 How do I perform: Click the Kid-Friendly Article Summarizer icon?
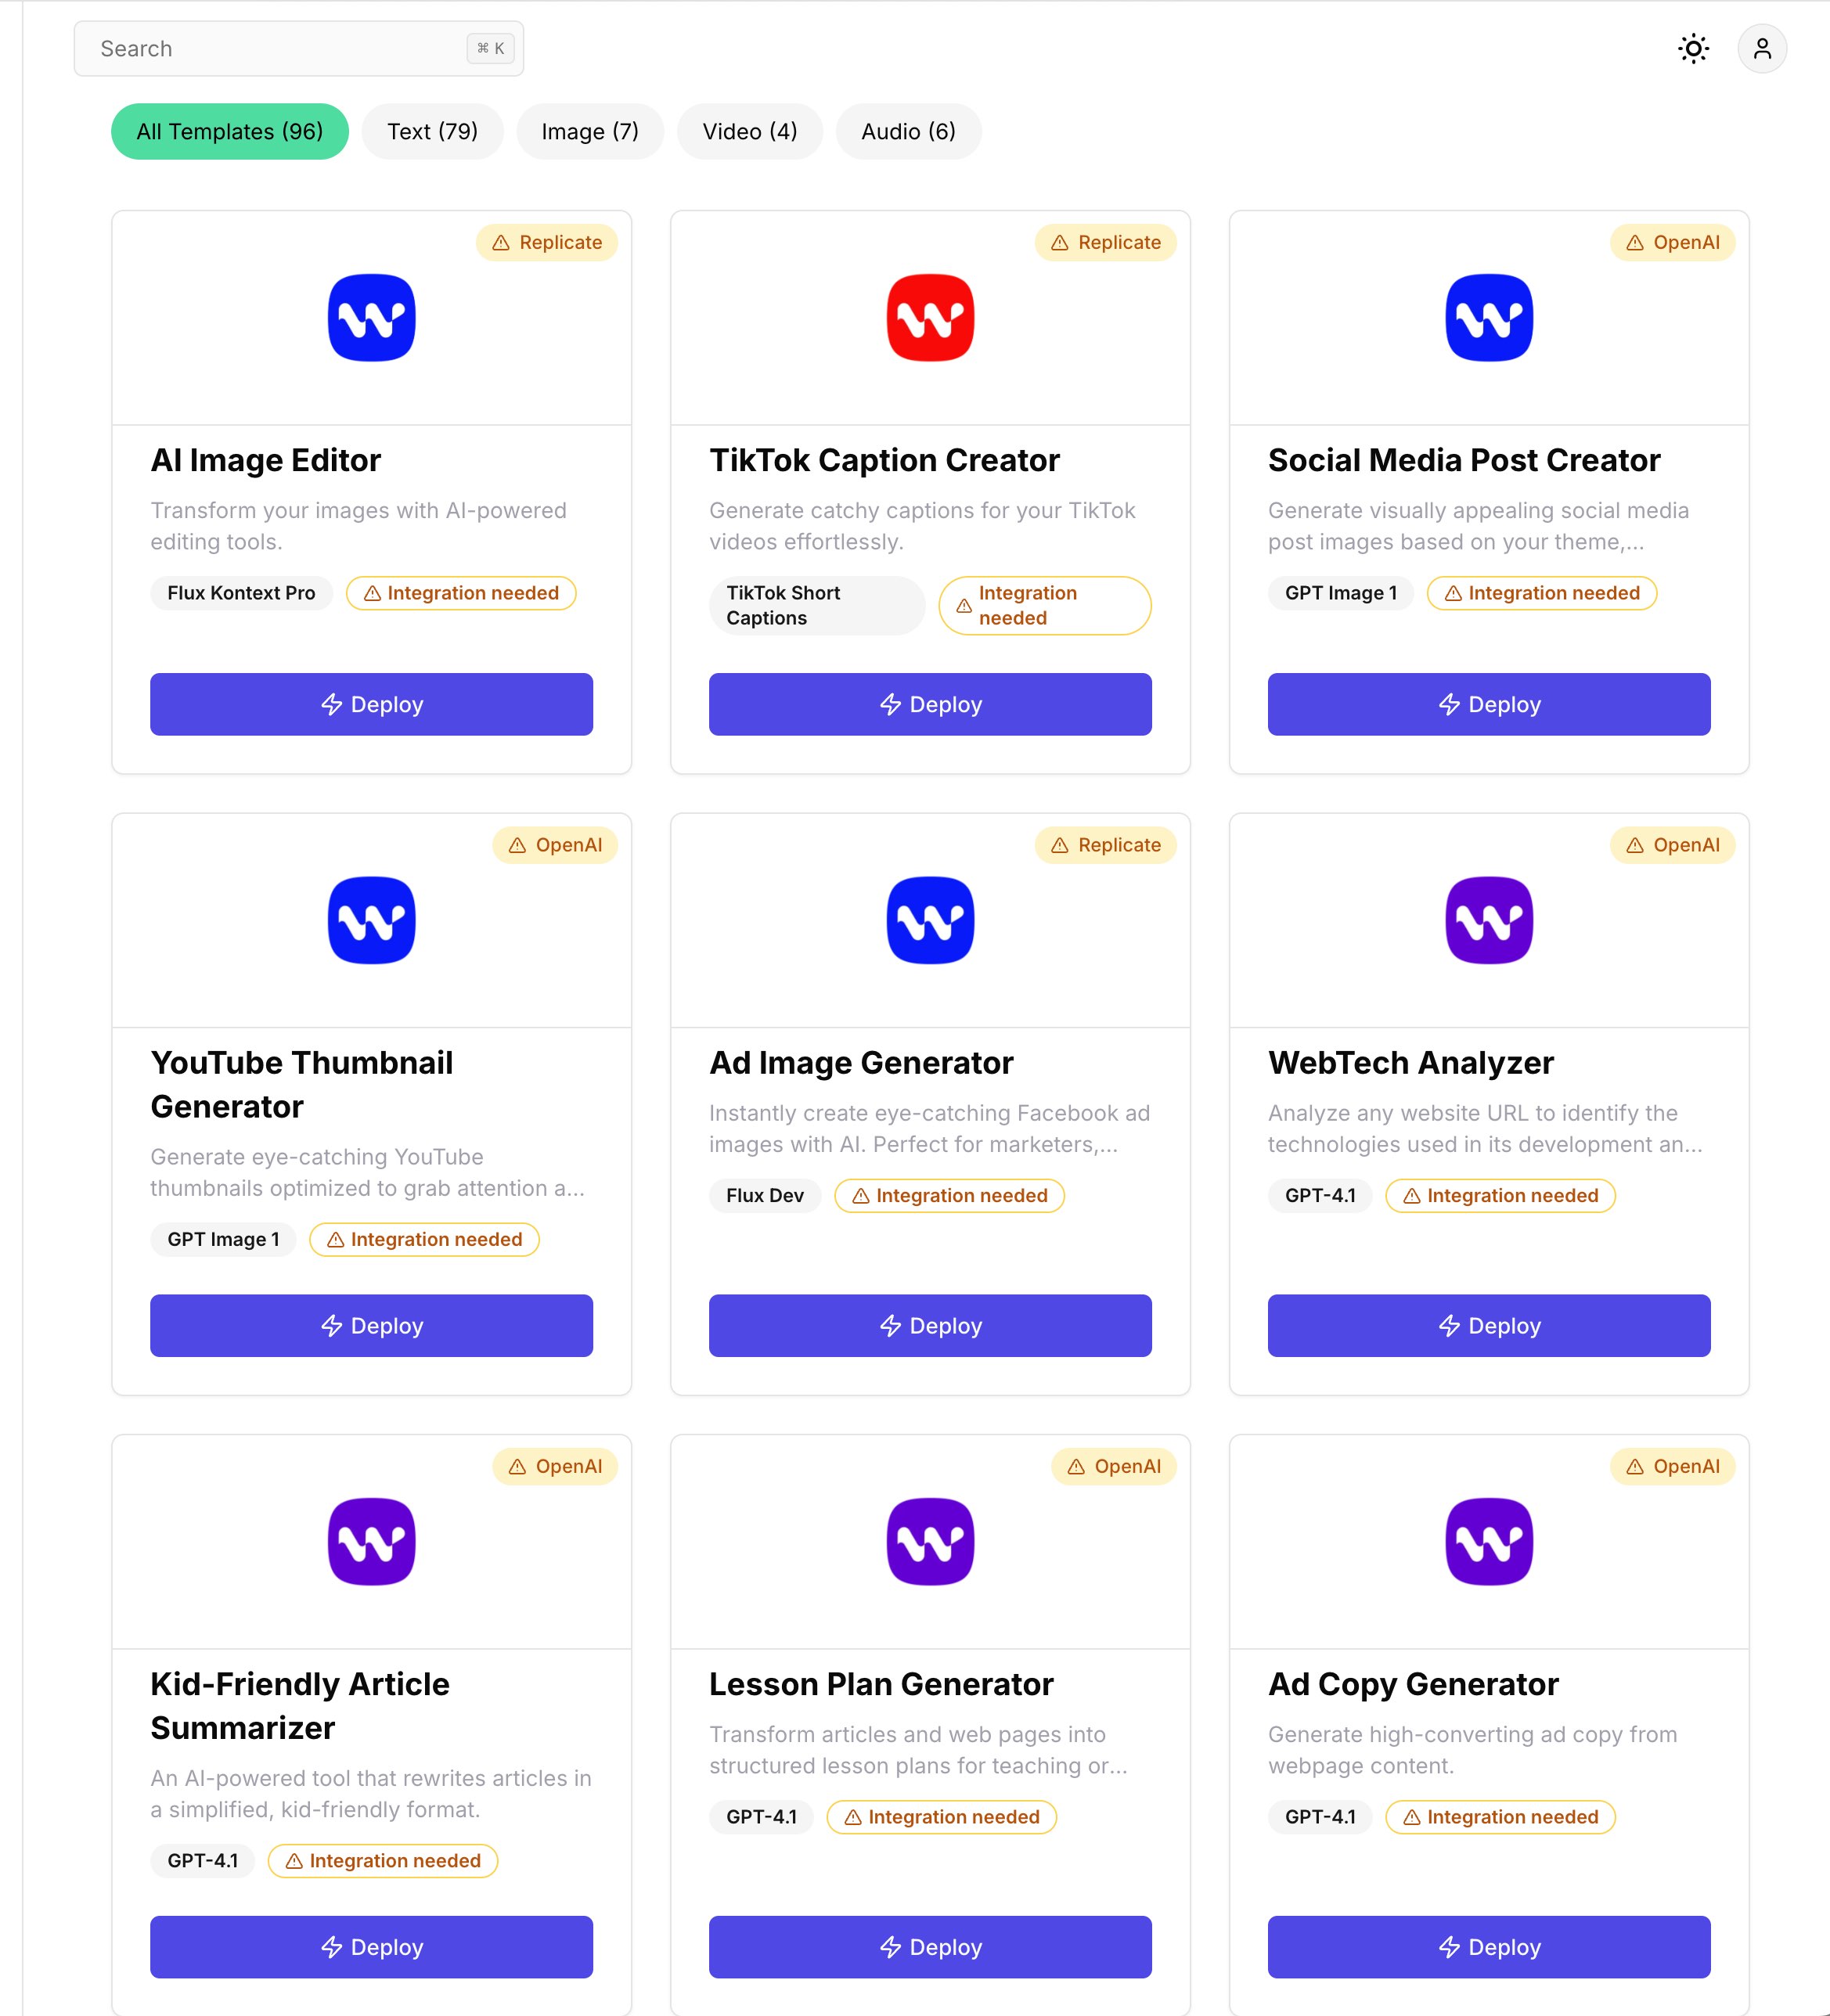coord(371,1541)
